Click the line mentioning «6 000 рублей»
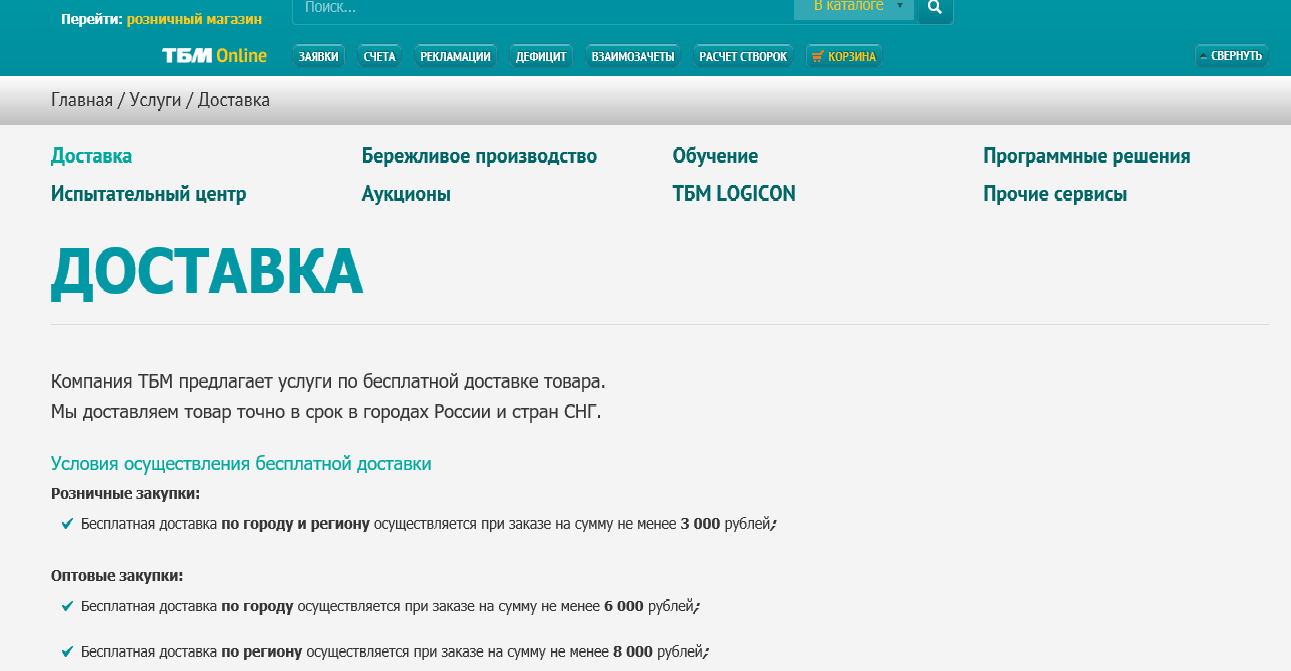1291x671 pixels. click(391, 606)
